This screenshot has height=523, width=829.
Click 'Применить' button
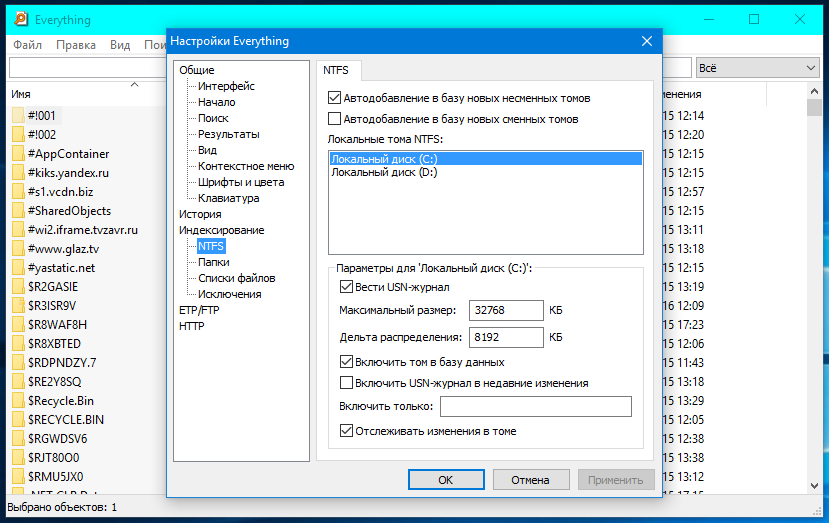pos(616,480)
